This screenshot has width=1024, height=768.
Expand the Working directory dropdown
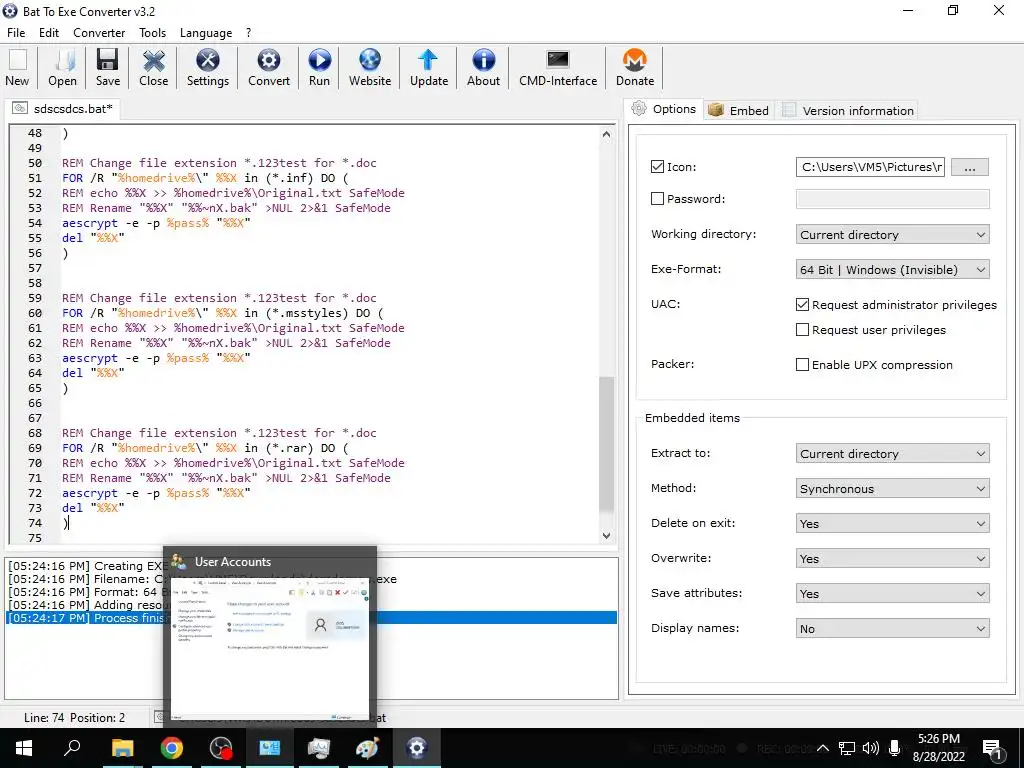892,234
